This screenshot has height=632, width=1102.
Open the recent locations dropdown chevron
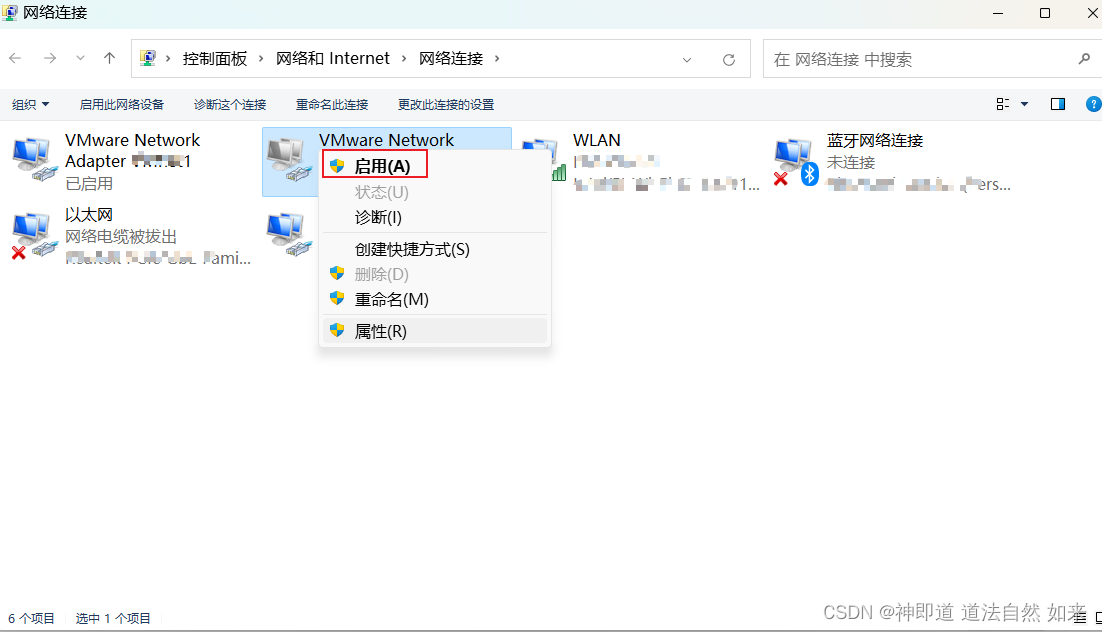coord(80,58)
